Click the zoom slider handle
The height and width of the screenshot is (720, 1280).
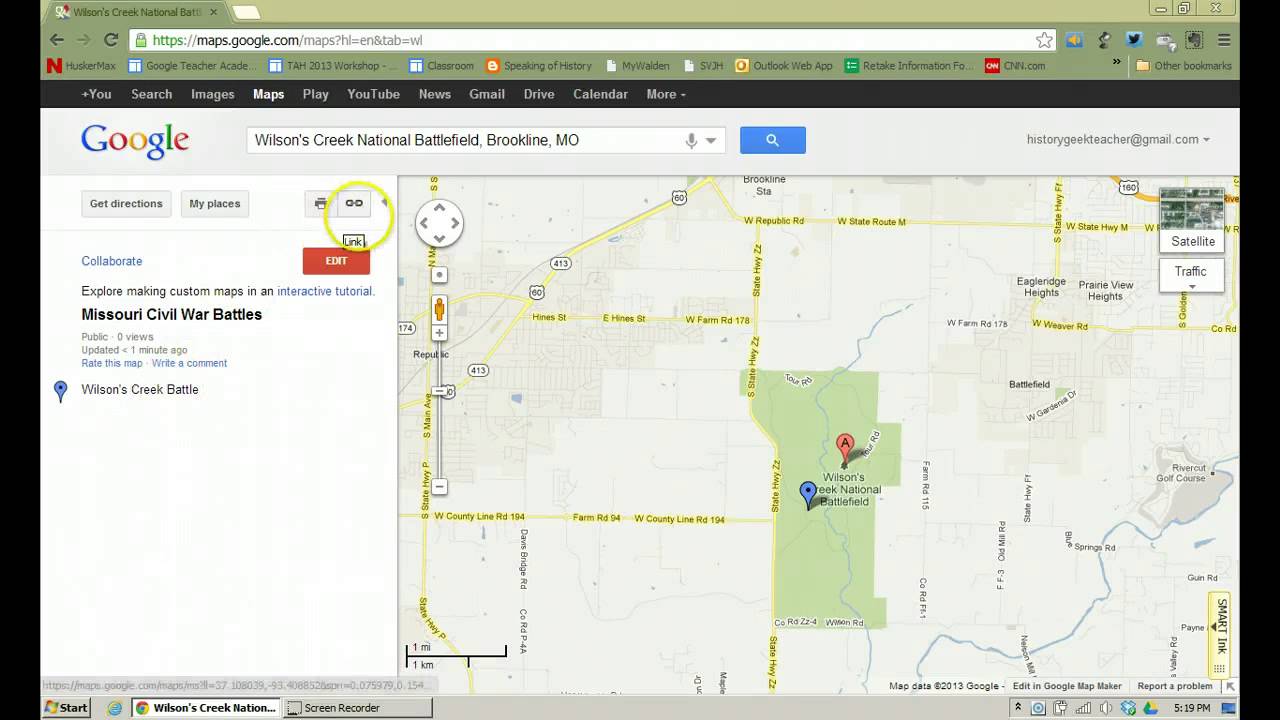(x=439, y=391)
